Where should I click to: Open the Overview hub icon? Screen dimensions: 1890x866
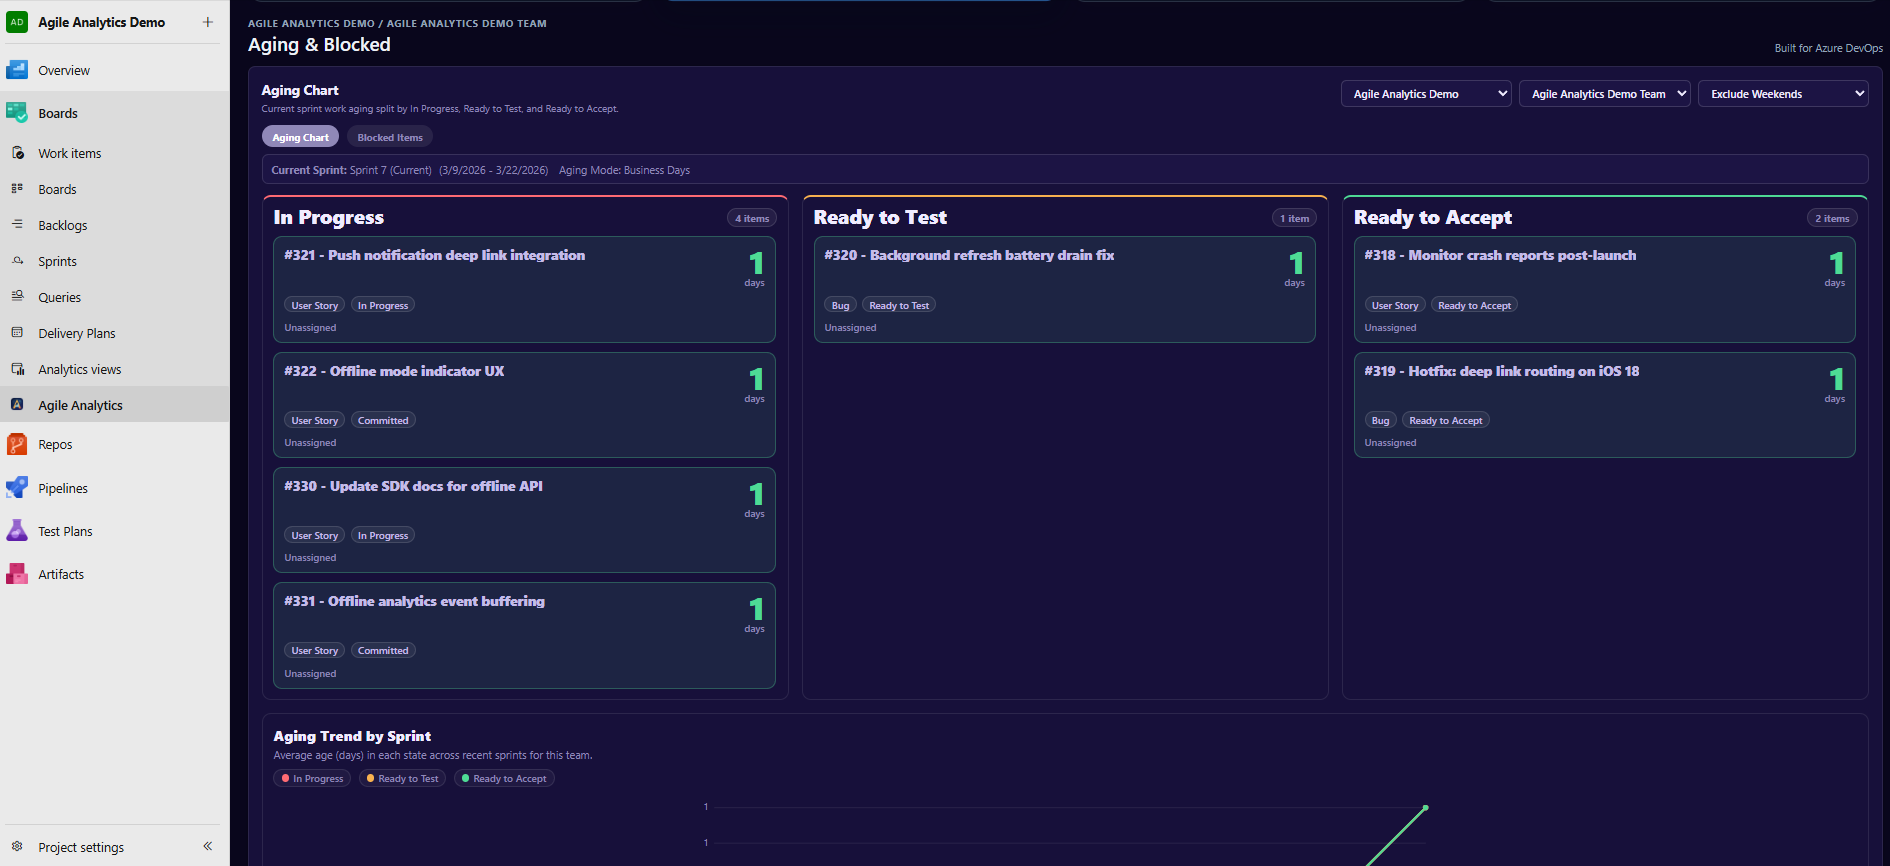click(x=17, y=70)
